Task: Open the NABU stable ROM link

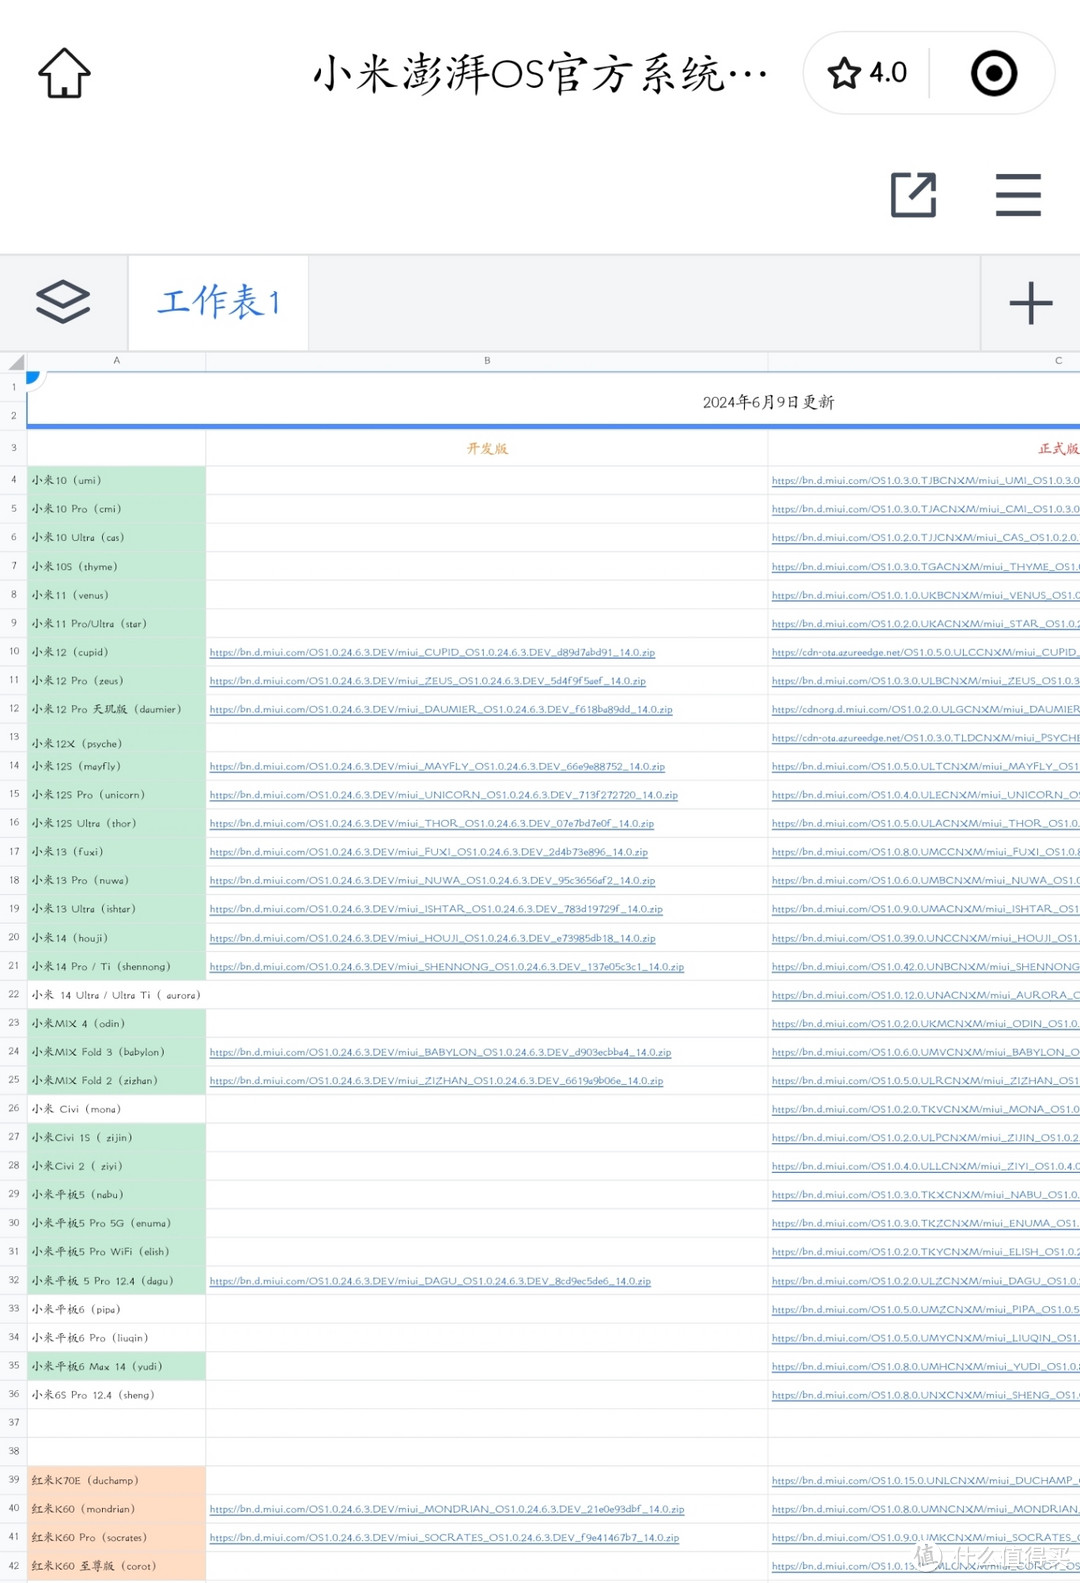Action: click(925, 1195)
